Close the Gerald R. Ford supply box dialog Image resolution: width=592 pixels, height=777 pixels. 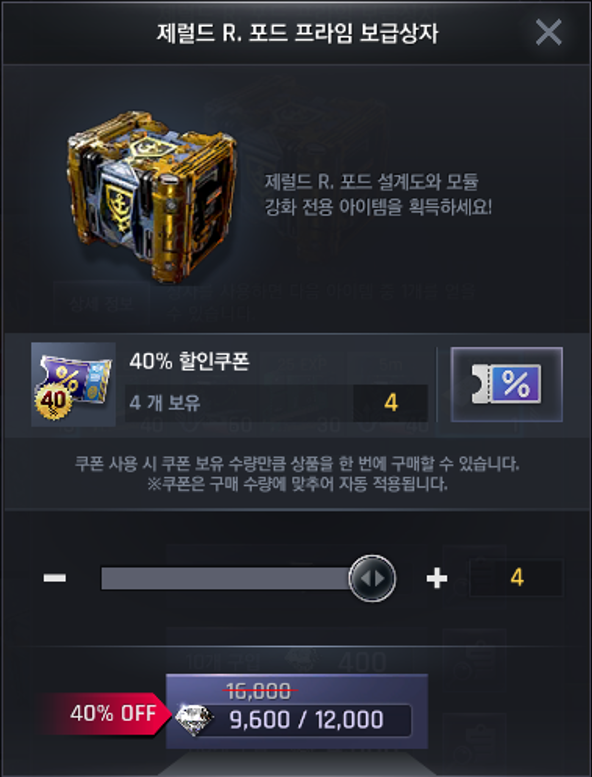[548, 33]
